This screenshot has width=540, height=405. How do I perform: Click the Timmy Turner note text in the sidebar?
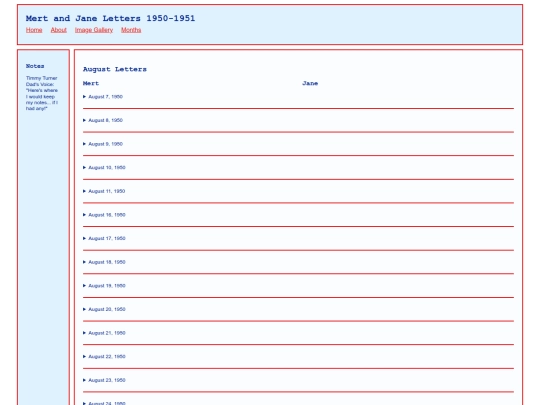click(42, 93)
